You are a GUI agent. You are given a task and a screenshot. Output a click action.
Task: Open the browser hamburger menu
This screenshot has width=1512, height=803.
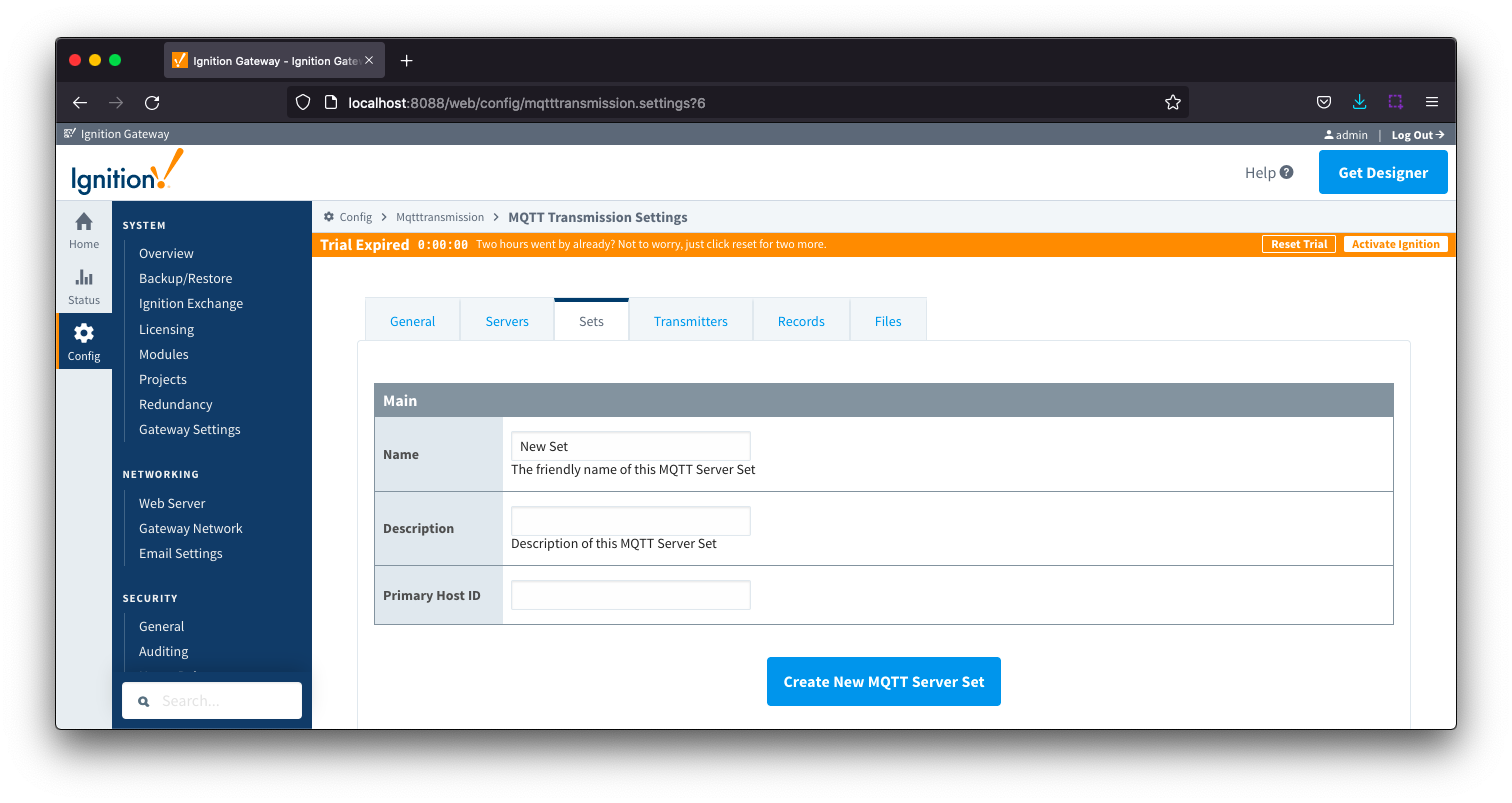pos(1432,102)
